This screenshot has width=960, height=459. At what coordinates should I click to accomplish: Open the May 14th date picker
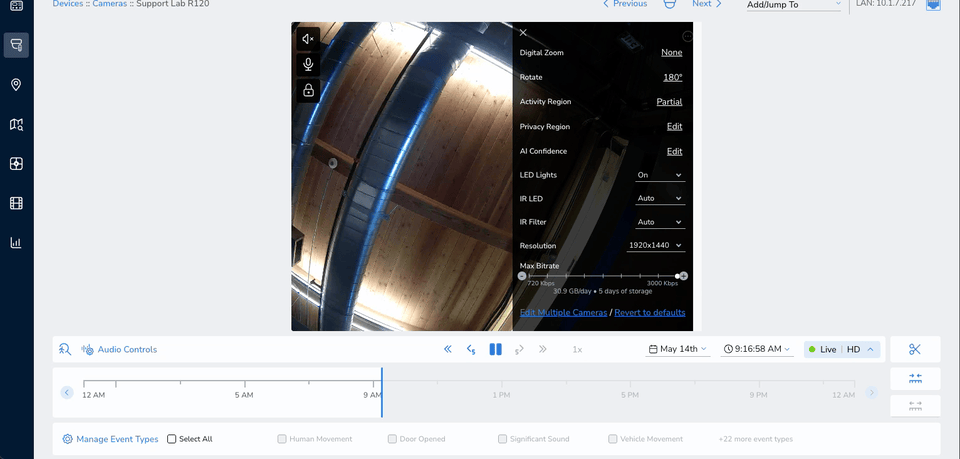[x=678, y=349]
